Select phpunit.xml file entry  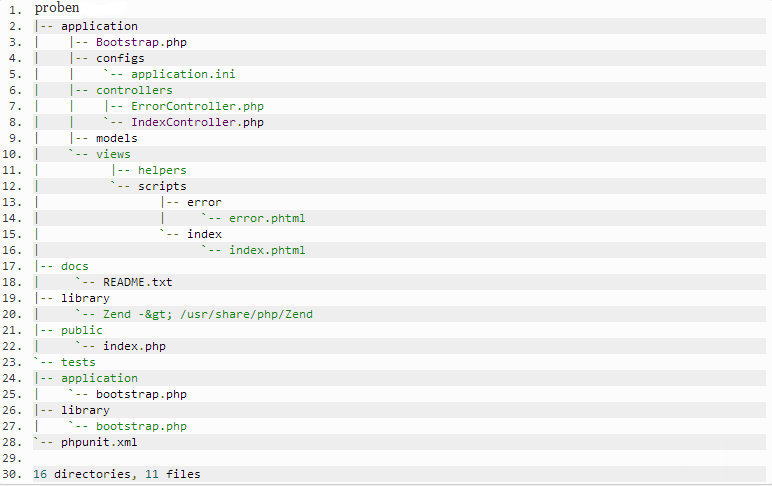[99, 442]
